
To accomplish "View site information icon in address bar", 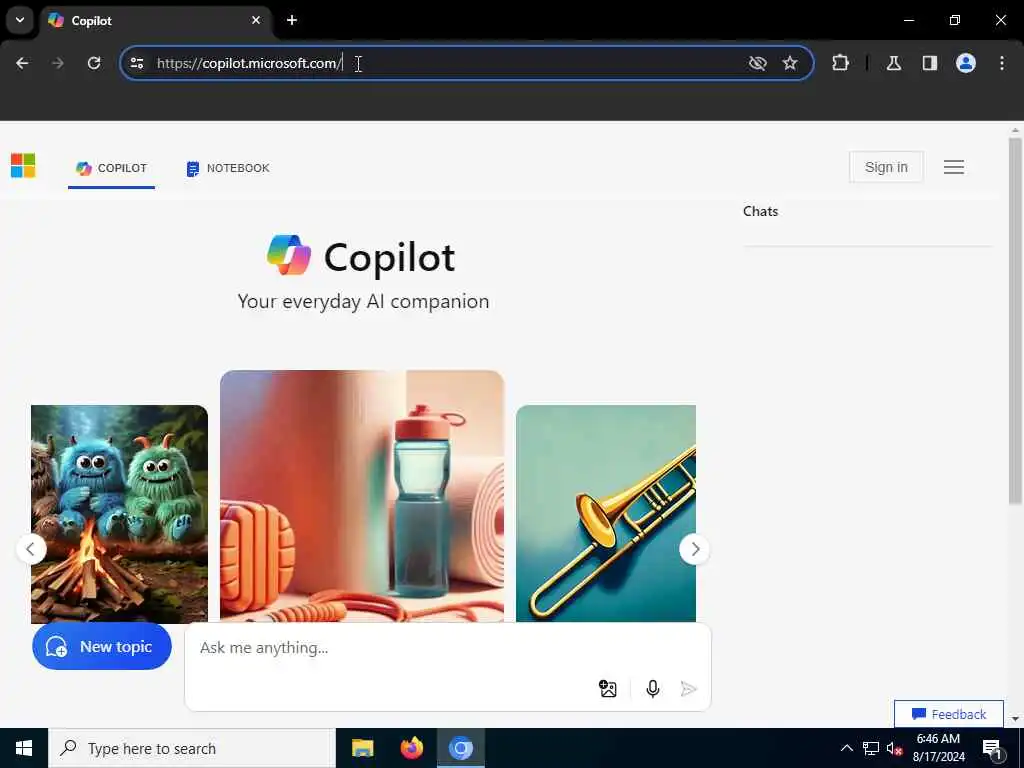I will (x=136, y=63).
